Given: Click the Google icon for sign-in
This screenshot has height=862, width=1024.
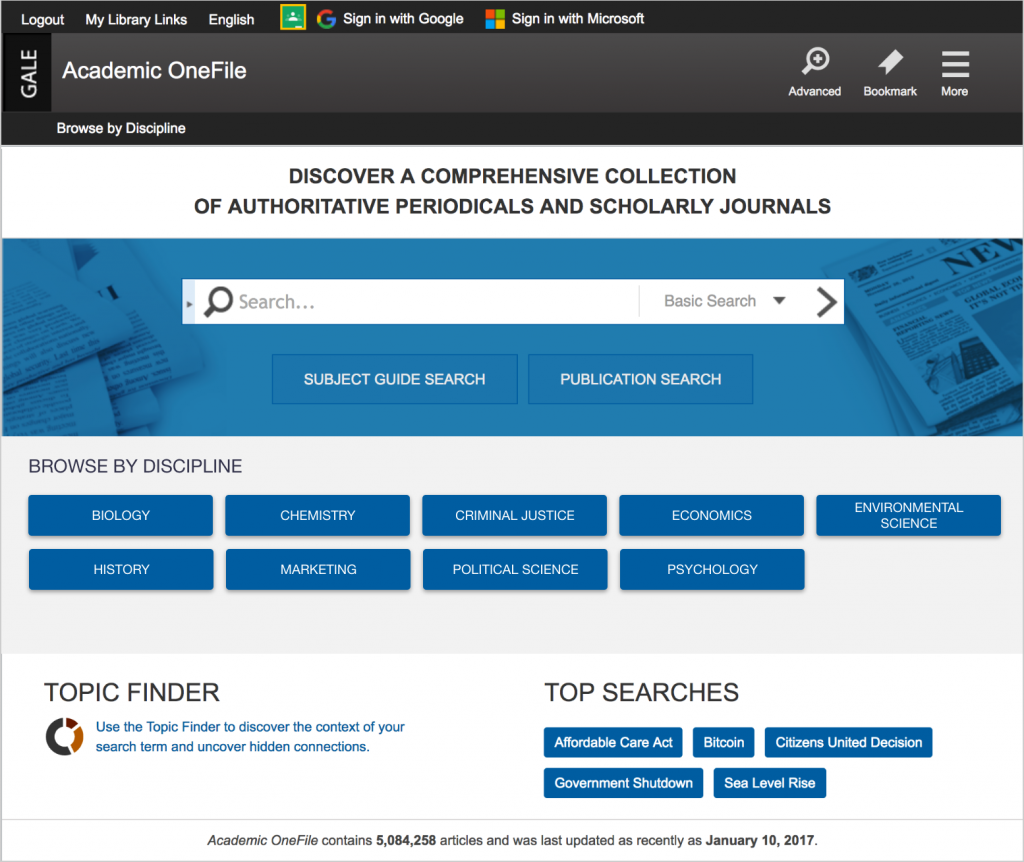Looking at the screenshot, I should point(326,17).
